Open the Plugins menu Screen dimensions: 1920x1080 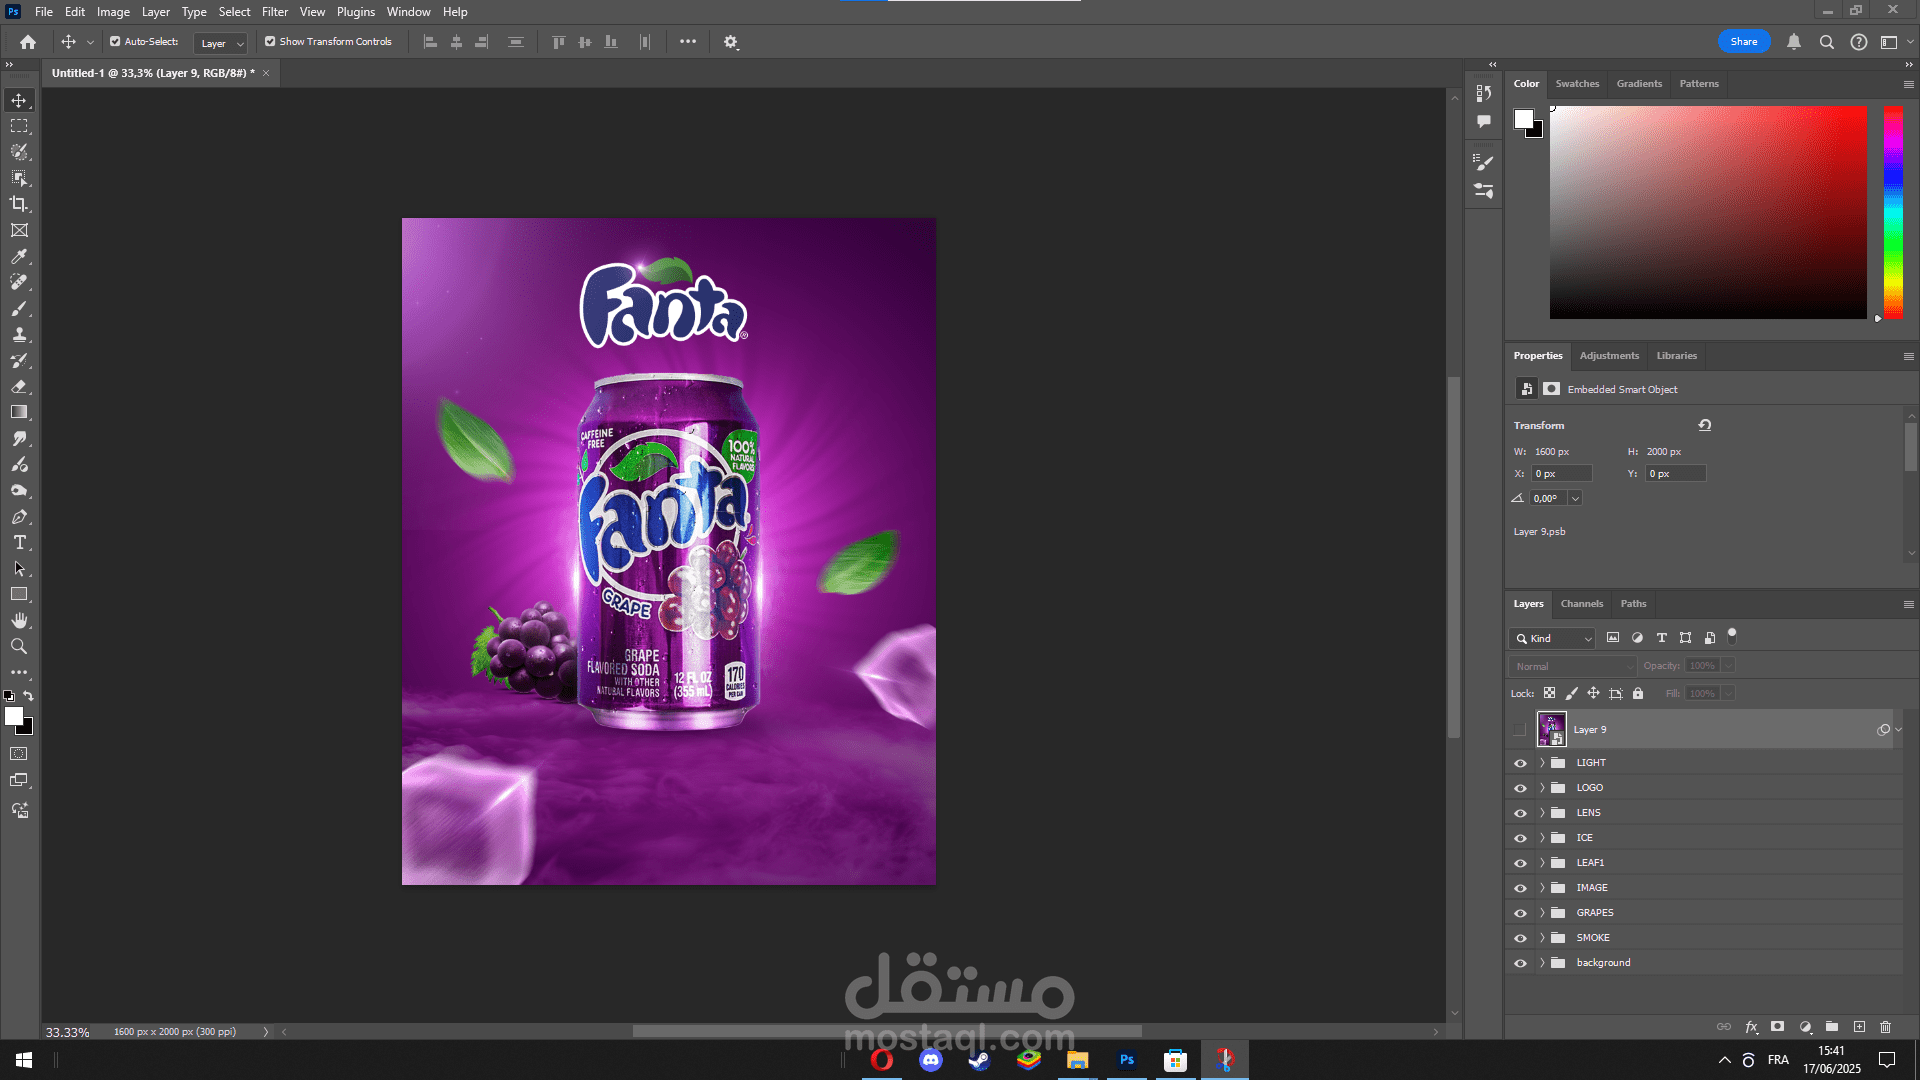point(356,12)
